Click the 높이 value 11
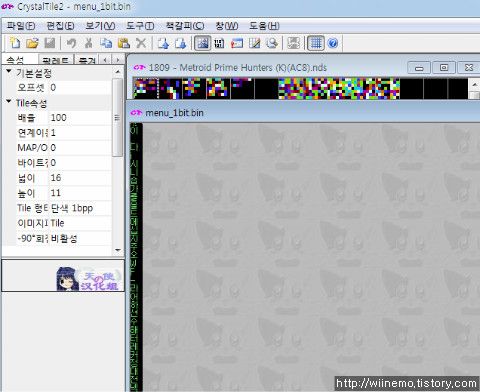 (x=80, y=193)
